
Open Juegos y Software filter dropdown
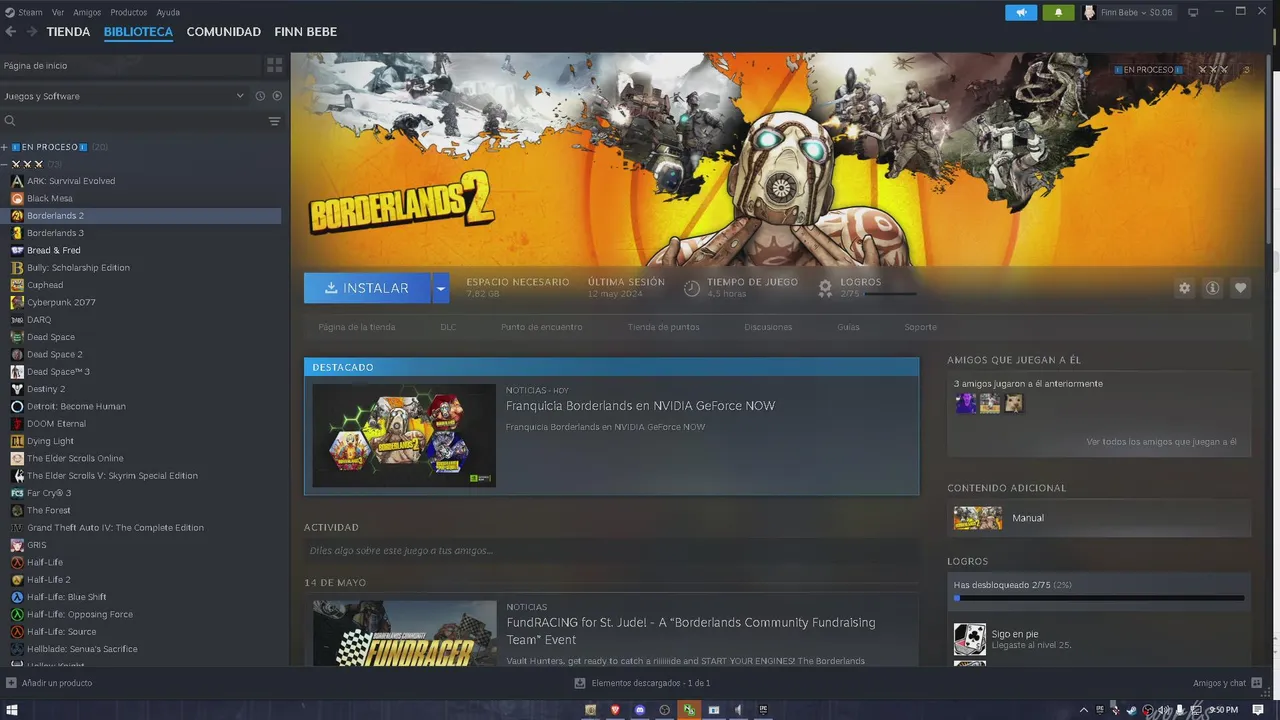click(x=125, y=96)
